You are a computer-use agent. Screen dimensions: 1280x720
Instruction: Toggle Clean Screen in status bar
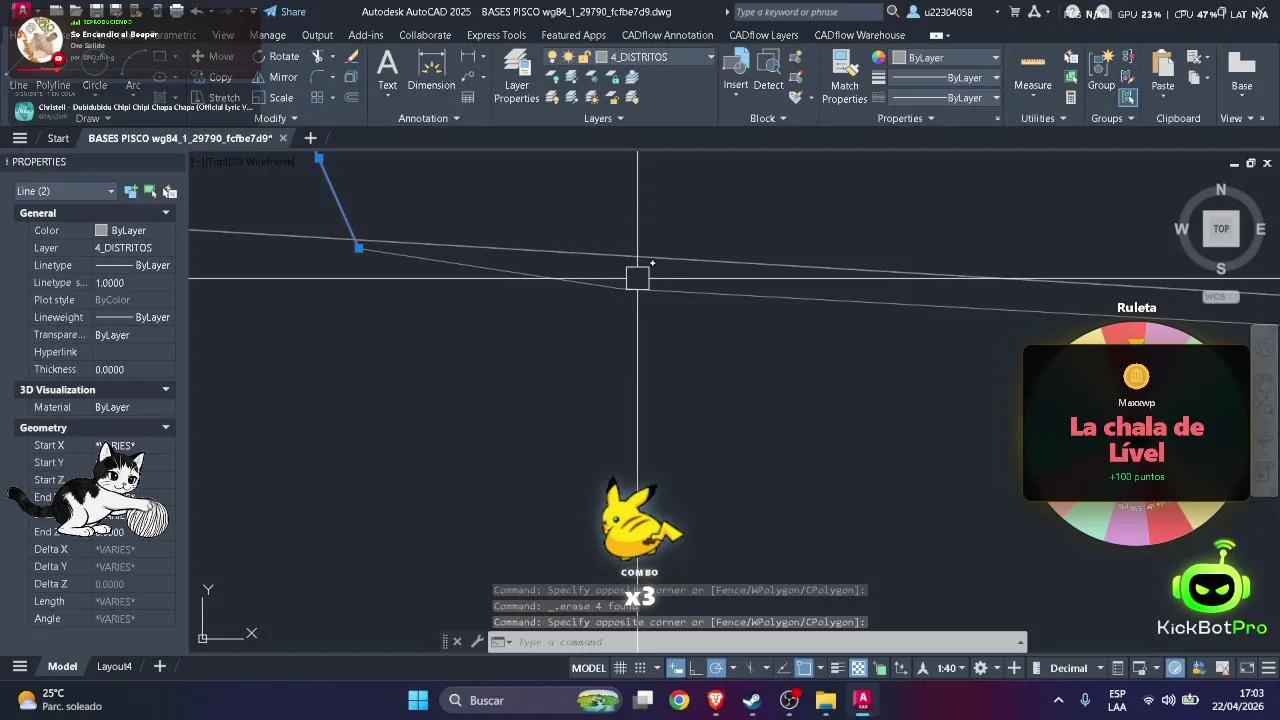tap(1248, 668)
